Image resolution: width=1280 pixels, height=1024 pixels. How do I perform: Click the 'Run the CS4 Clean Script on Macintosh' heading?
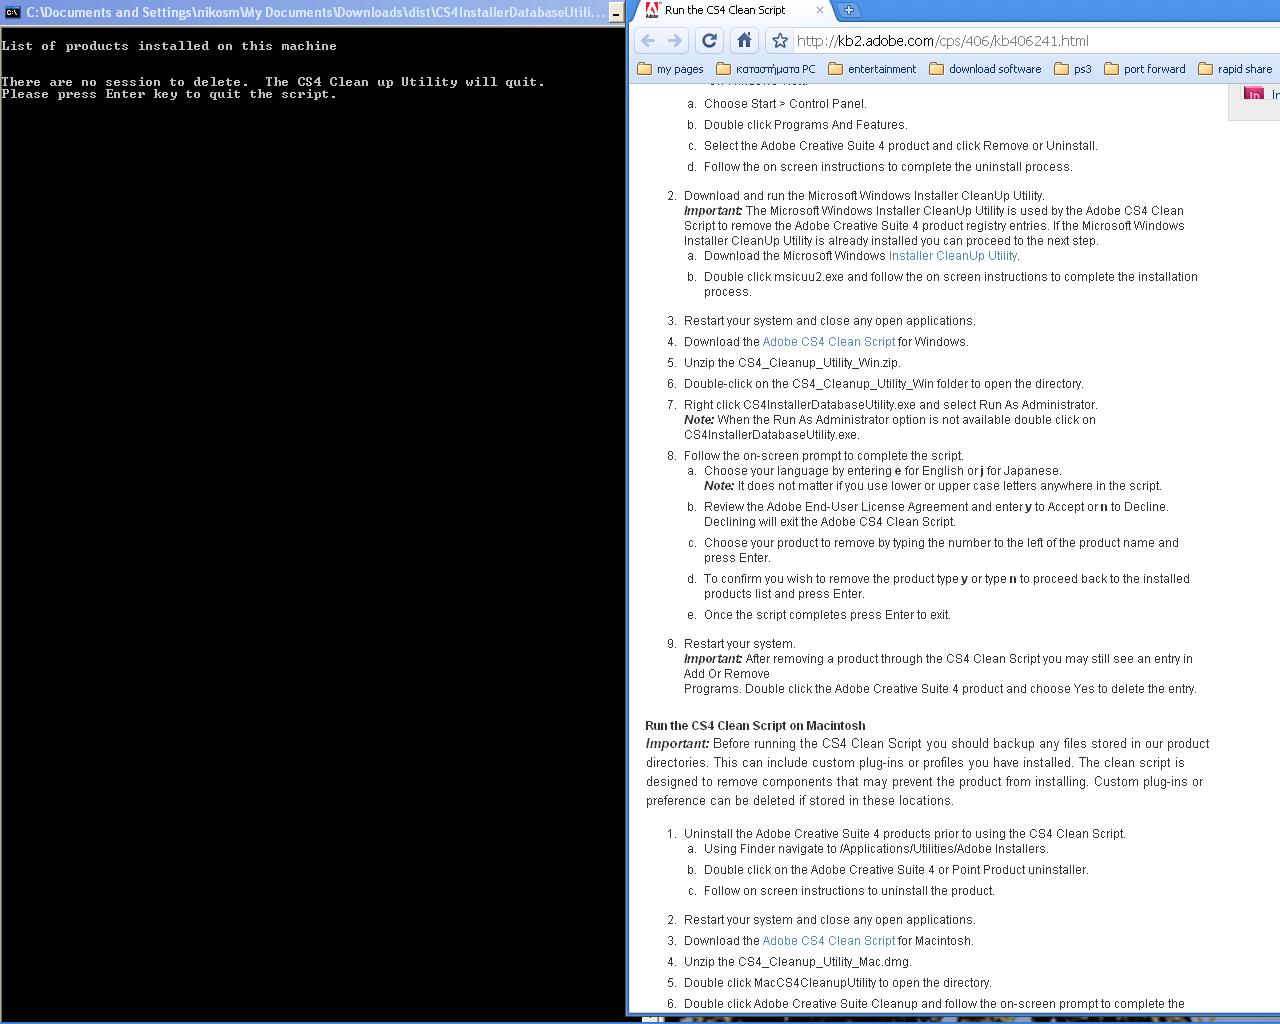pyautogui.click(x=755, y=726)
